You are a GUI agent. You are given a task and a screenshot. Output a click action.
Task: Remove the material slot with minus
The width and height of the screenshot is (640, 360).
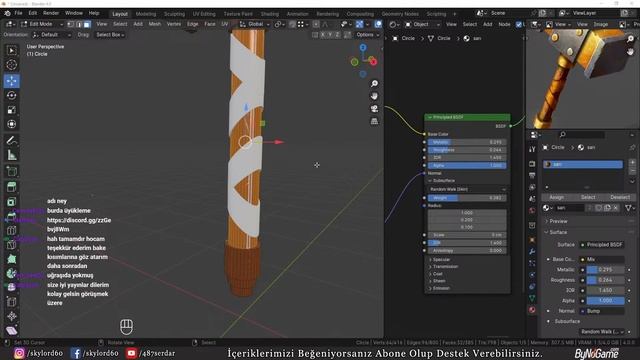[632, 171]
